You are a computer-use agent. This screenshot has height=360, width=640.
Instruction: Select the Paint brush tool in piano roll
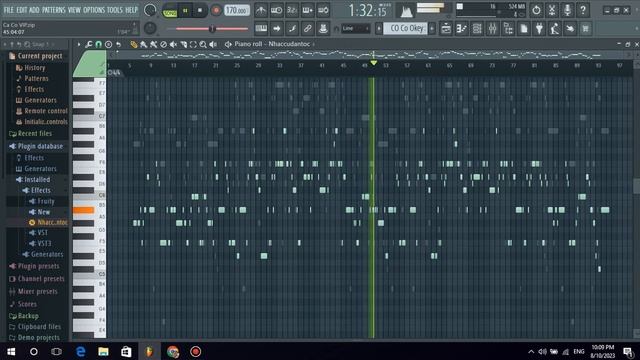tap(144, 44)
